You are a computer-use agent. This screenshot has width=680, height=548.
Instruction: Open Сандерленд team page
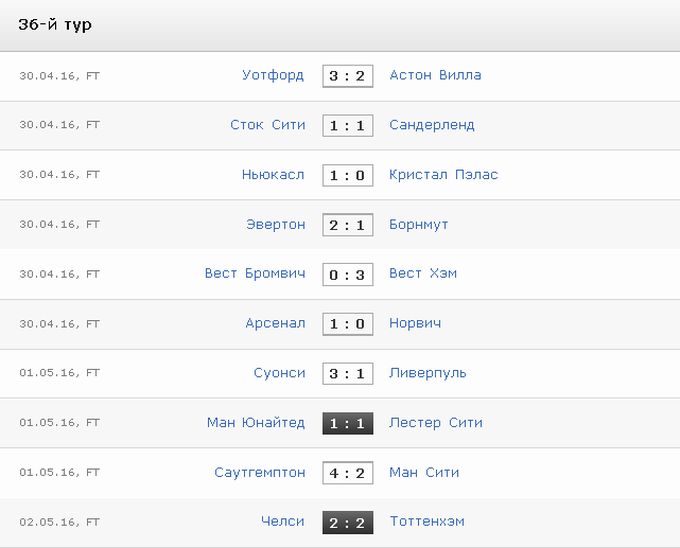pos(432,125)
